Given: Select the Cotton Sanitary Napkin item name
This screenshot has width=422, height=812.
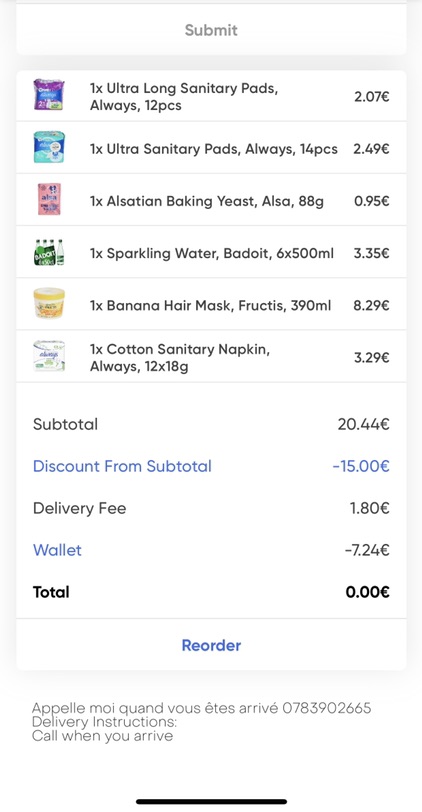Looking at the screenshot, I should (180, 358).
